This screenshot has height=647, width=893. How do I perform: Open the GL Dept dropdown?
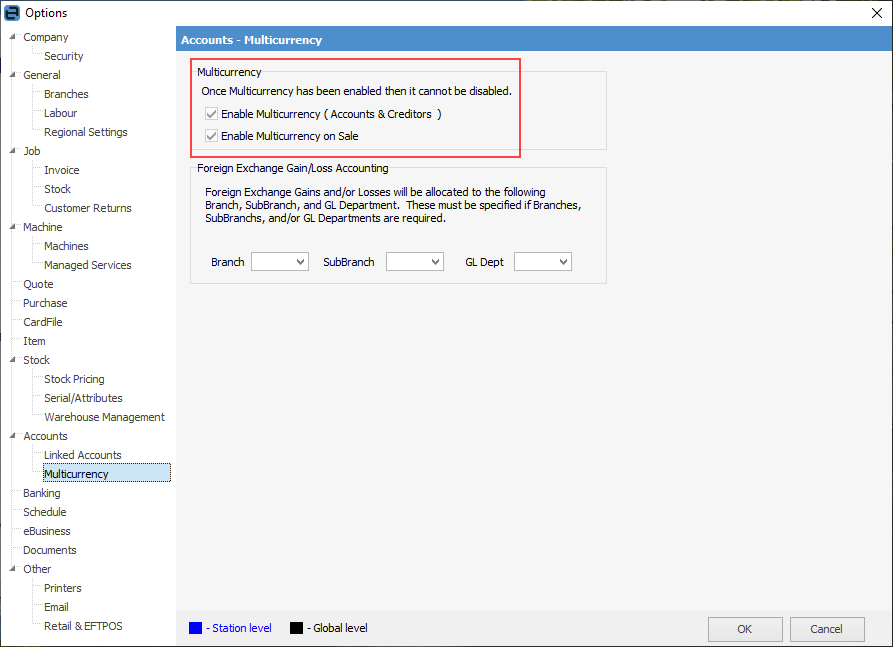click(543, 262)
